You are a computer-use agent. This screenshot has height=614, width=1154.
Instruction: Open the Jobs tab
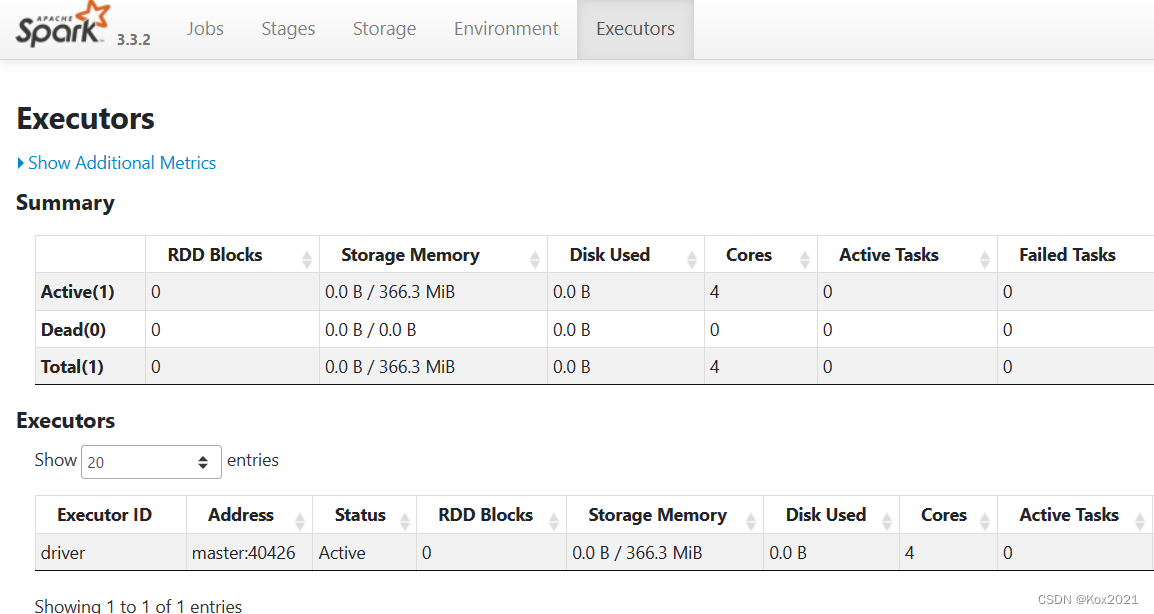click(205, 29)
